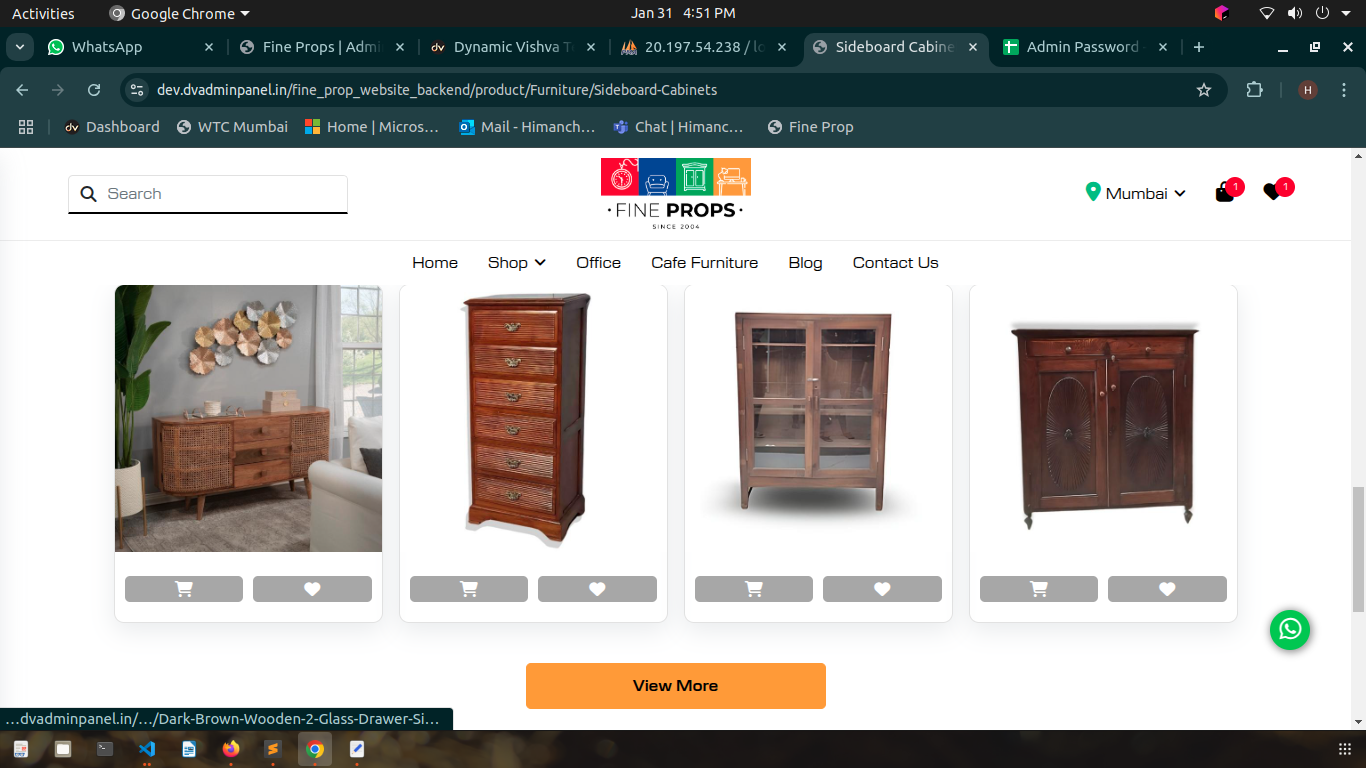Viewport: 1366px width, 768px height.
Task: Add glass door cabinet to wishlist
Action: point(882,589)
